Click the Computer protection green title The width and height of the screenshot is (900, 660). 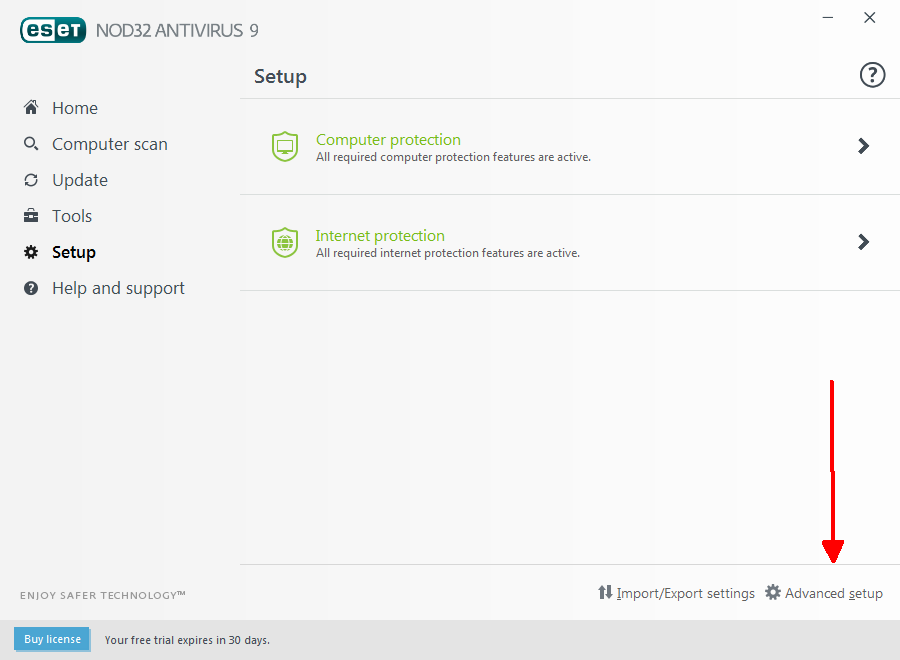[x=388, y=139]
